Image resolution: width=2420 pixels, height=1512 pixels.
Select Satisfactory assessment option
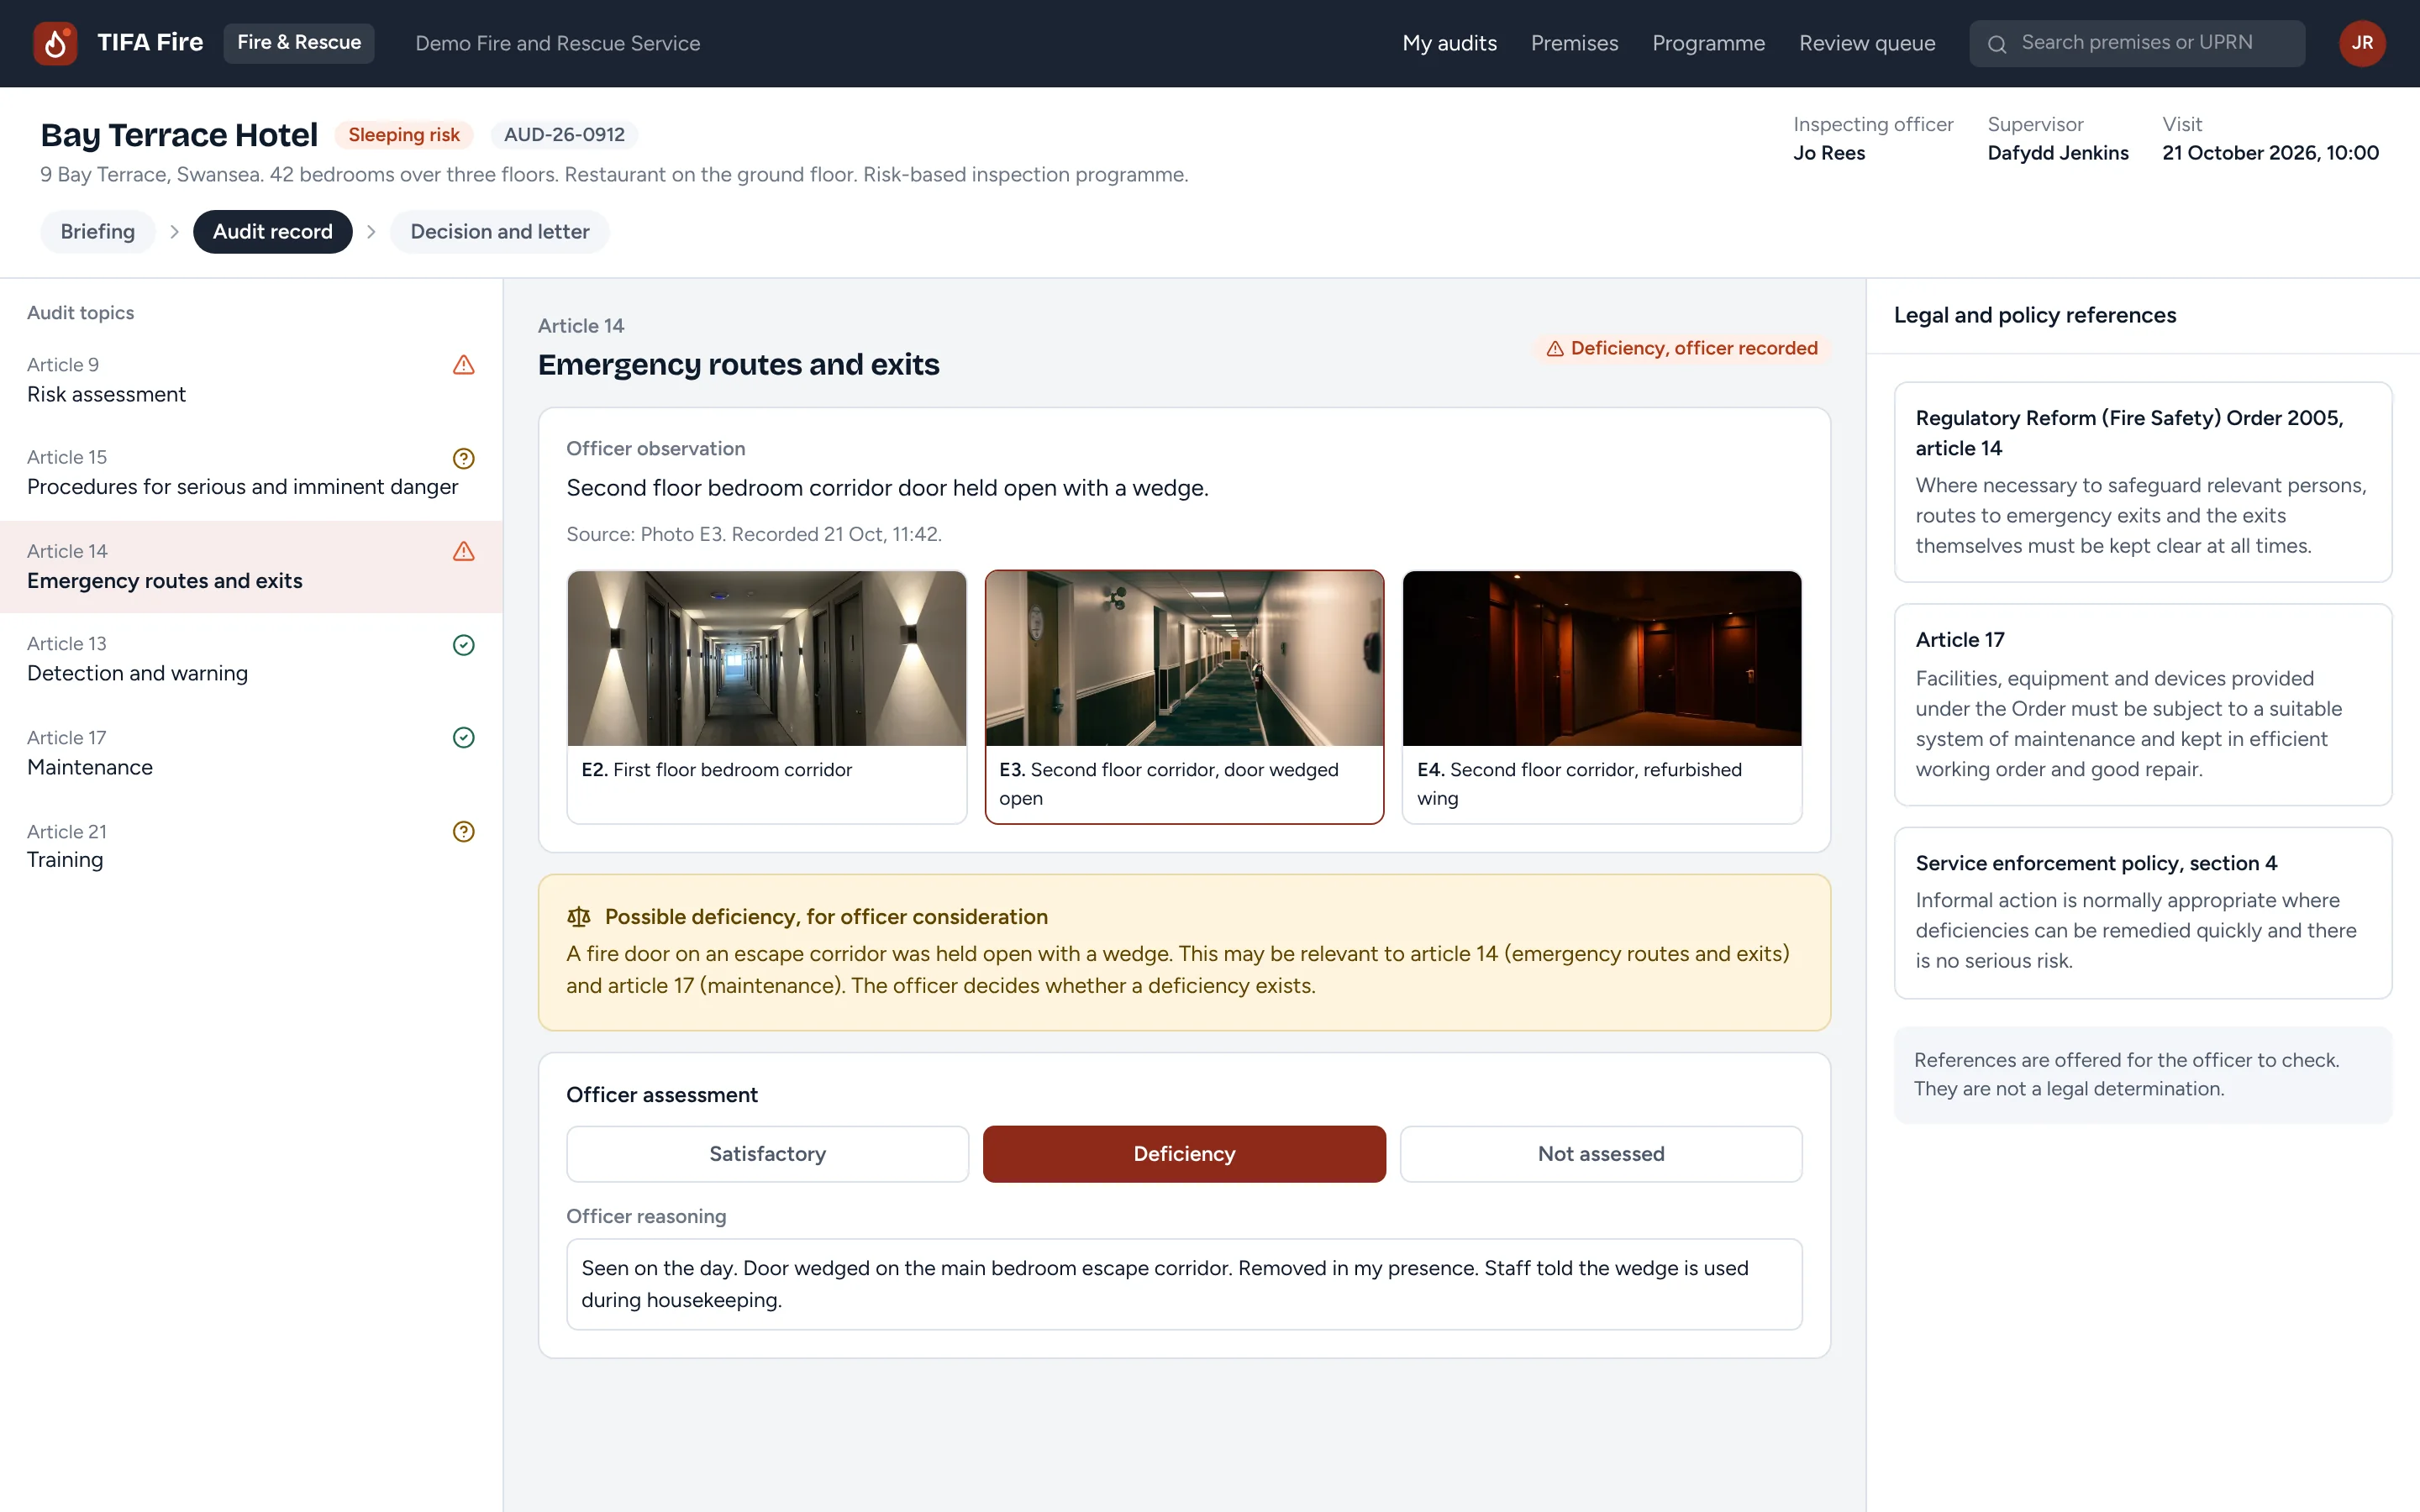(x=767, y=1154)
